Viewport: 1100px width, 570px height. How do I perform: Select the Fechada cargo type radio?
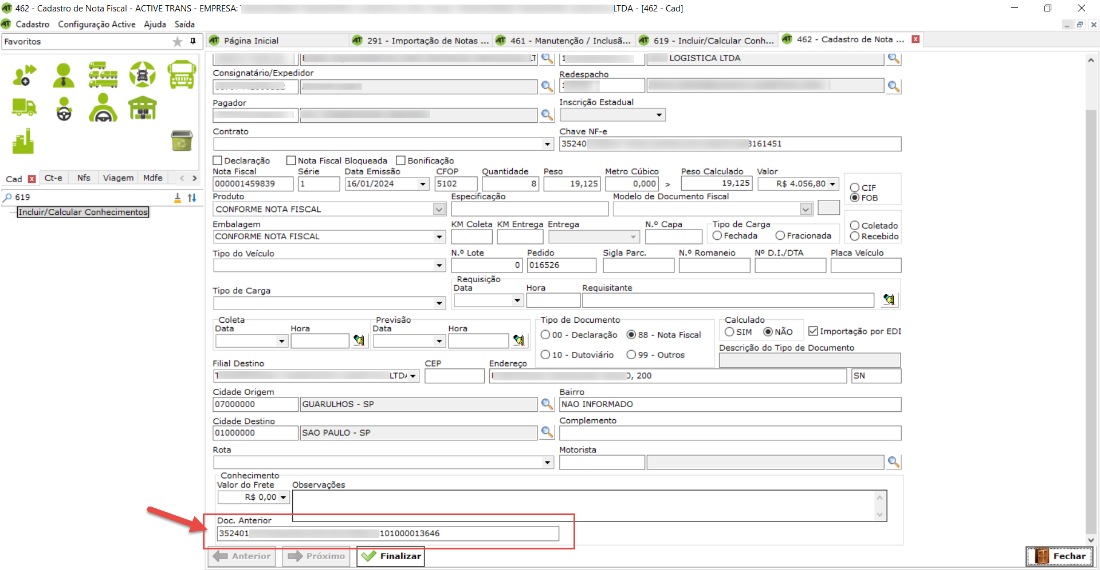tap(717, 236)
